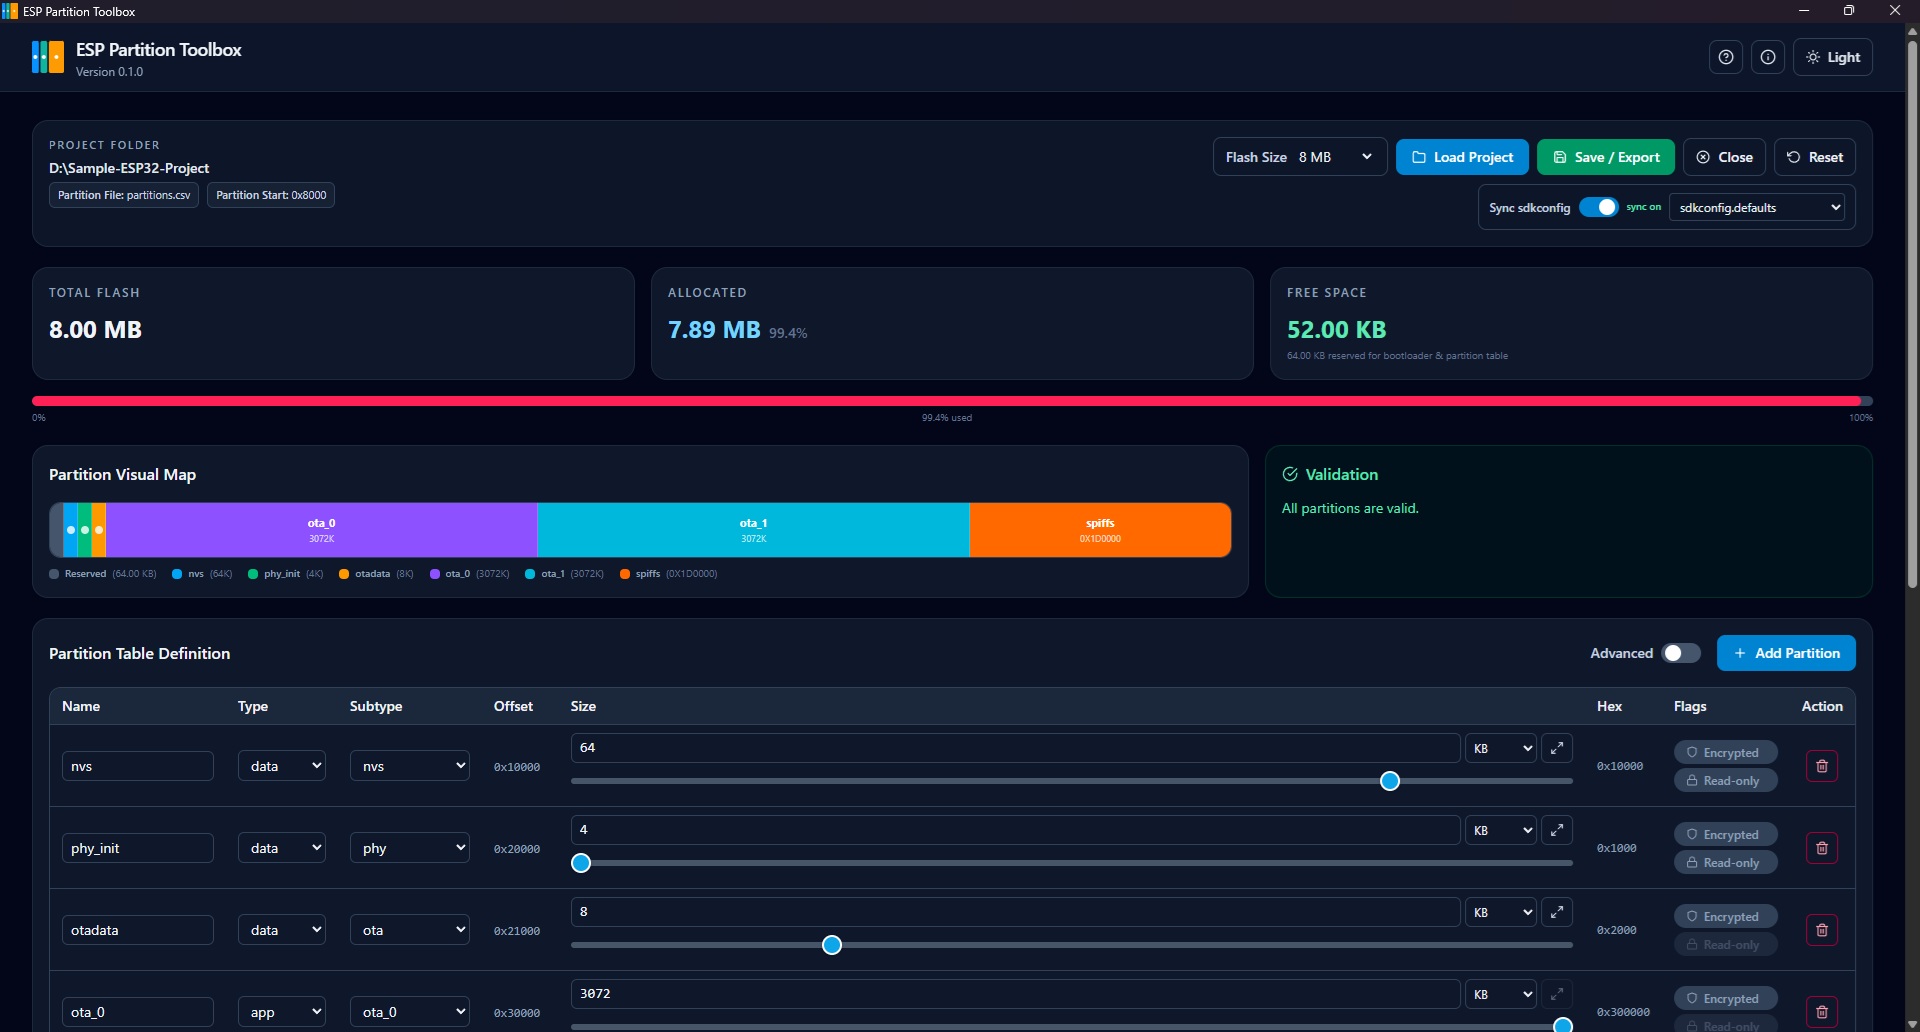This screenshot has height=1032, width=1920.
Task: Click the ota_0 segment in visual map
Action: [x=322, y=530]
